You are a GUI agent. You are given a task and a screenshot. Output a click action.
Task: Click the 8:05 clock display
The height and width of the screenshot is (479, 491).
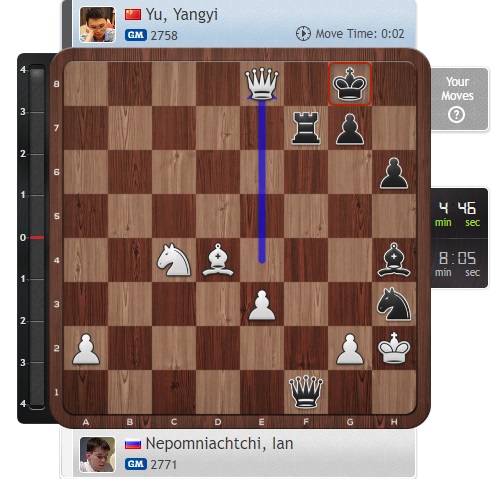[458, 263]
